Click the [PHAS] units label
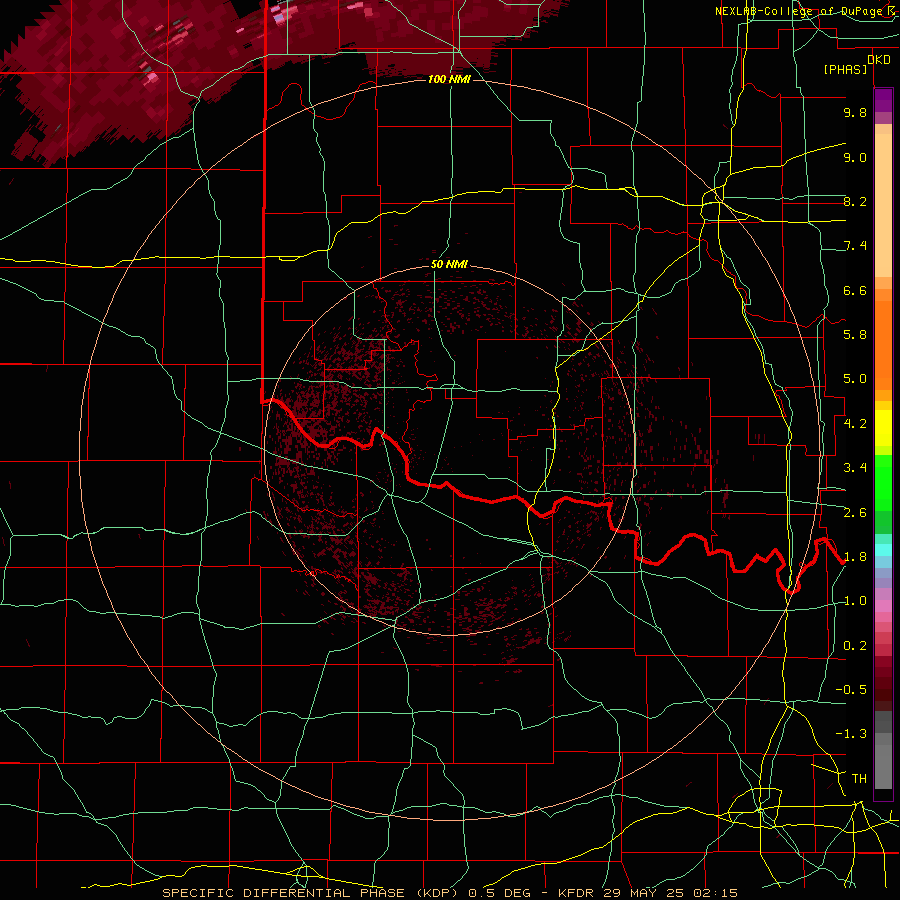 click(x=845, y=69)
